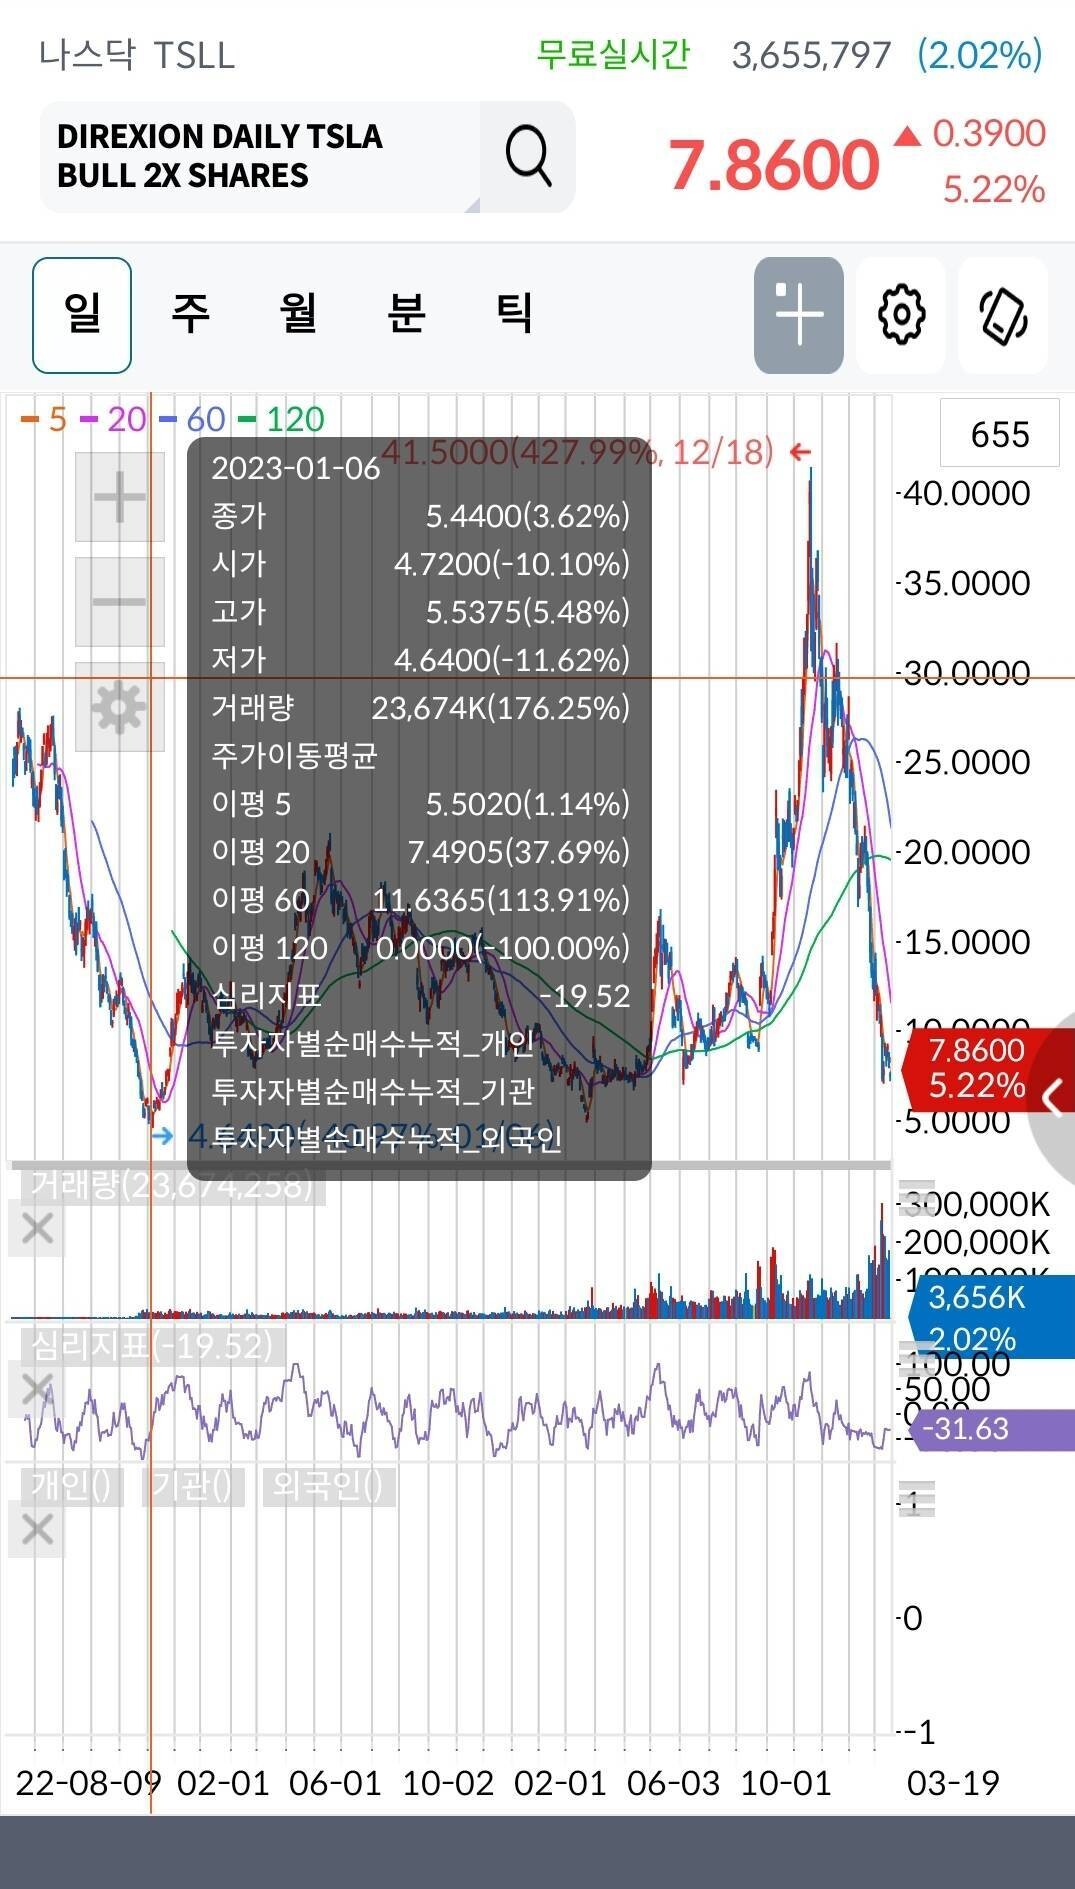
Task: Tap the 40.0000 price axis label
Action: coord(966,493)
